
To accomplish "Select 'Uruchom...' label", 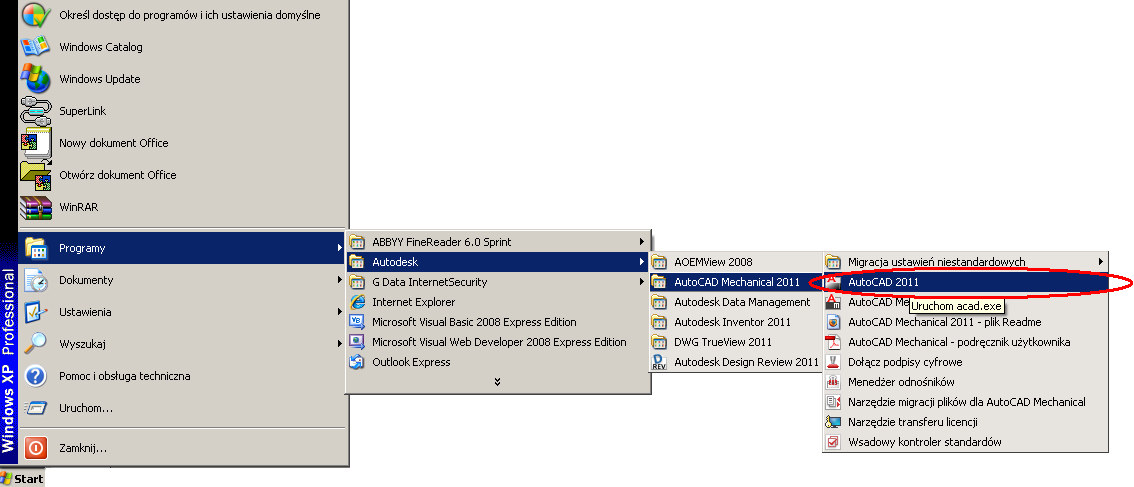I will (86, 408).
